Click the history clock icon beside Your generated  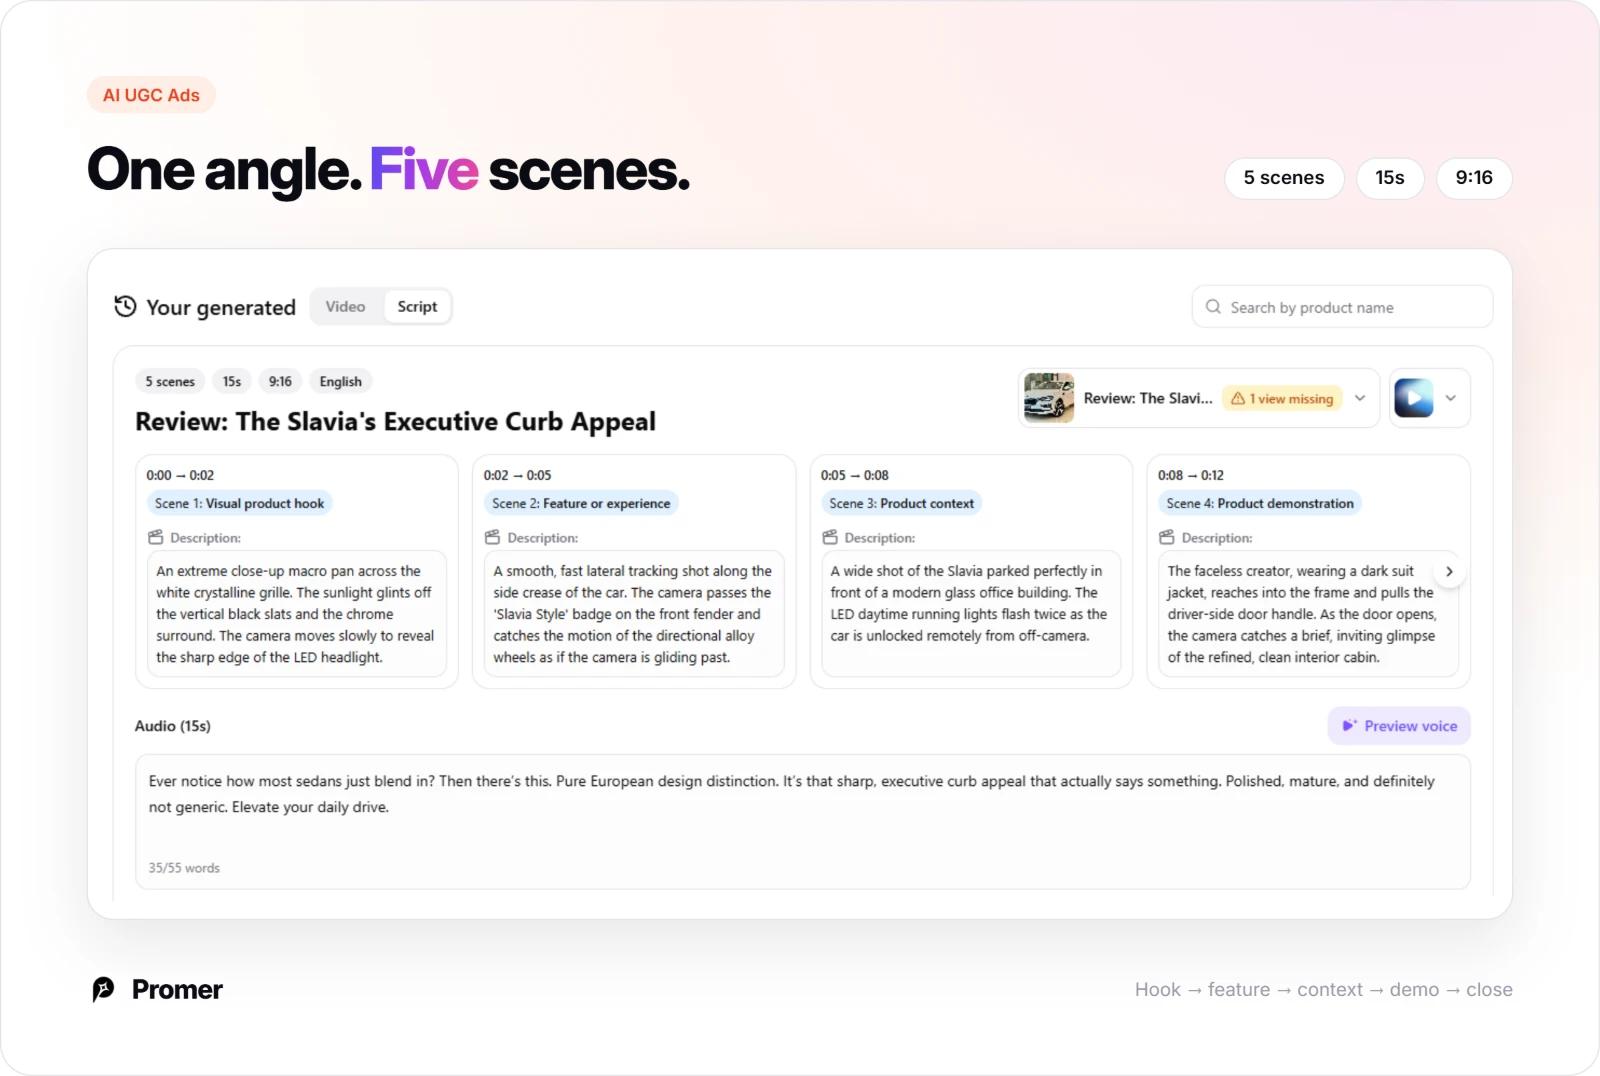(125, 306)
